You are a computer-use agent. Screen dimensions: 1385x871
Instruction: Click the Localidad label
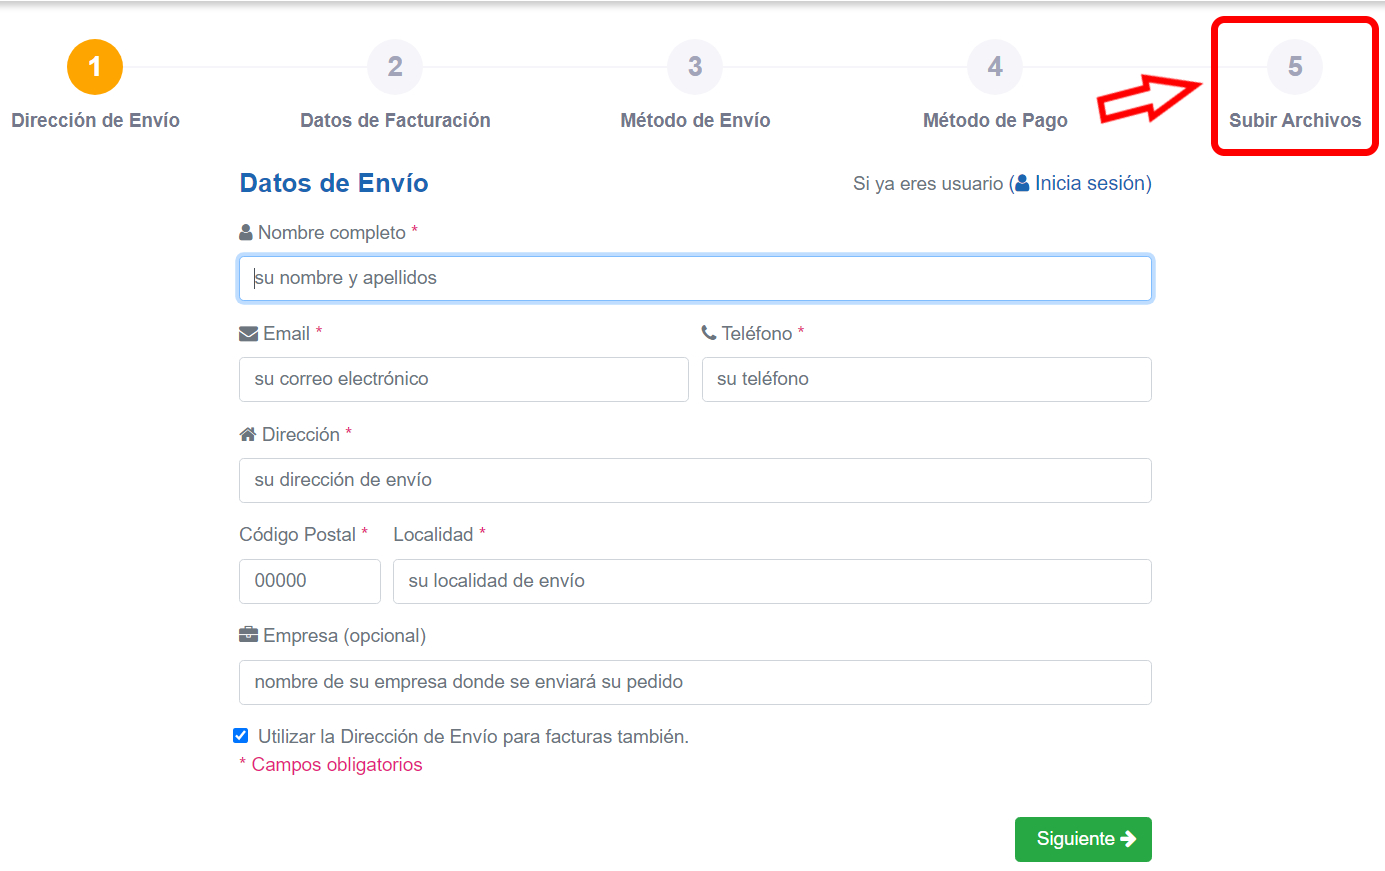pos(433,535)
